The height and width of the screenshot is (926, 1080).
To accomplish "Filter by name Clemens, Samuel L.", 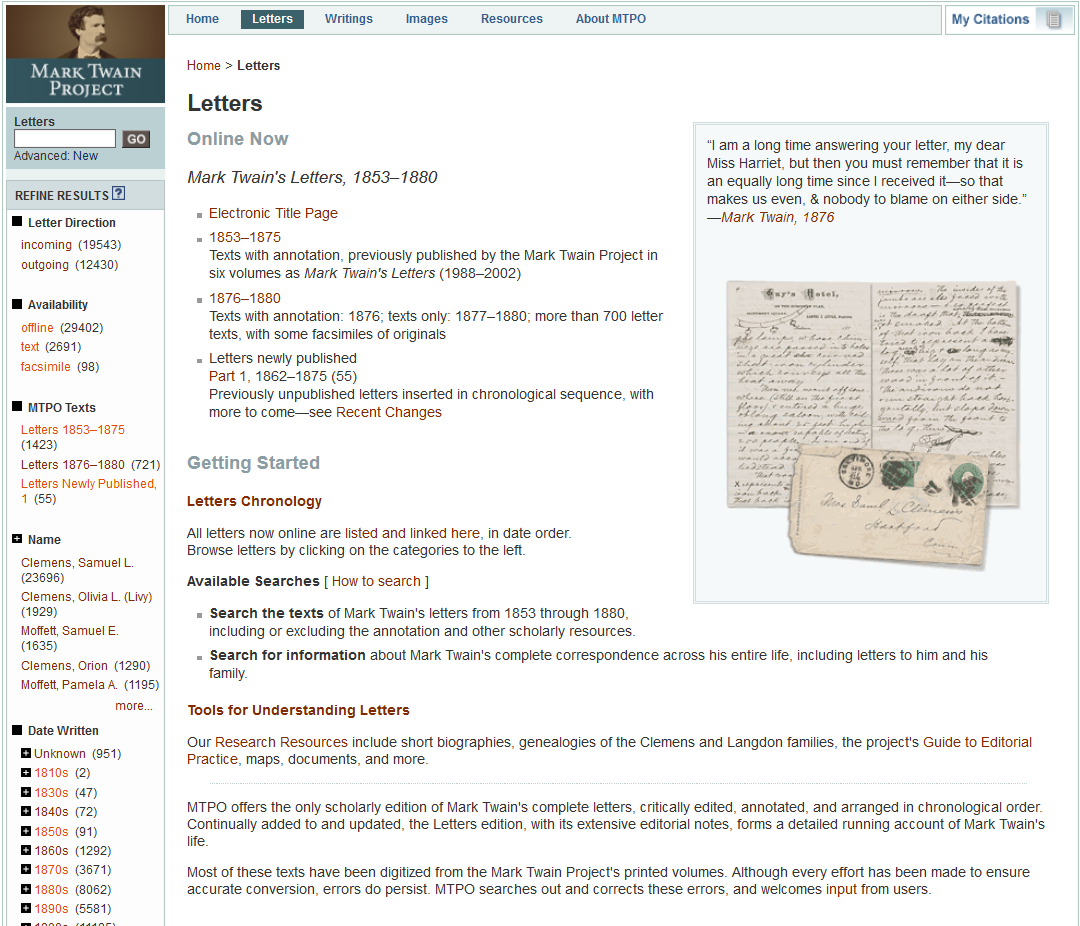I will pyautogui.click(x=77, y=562).
